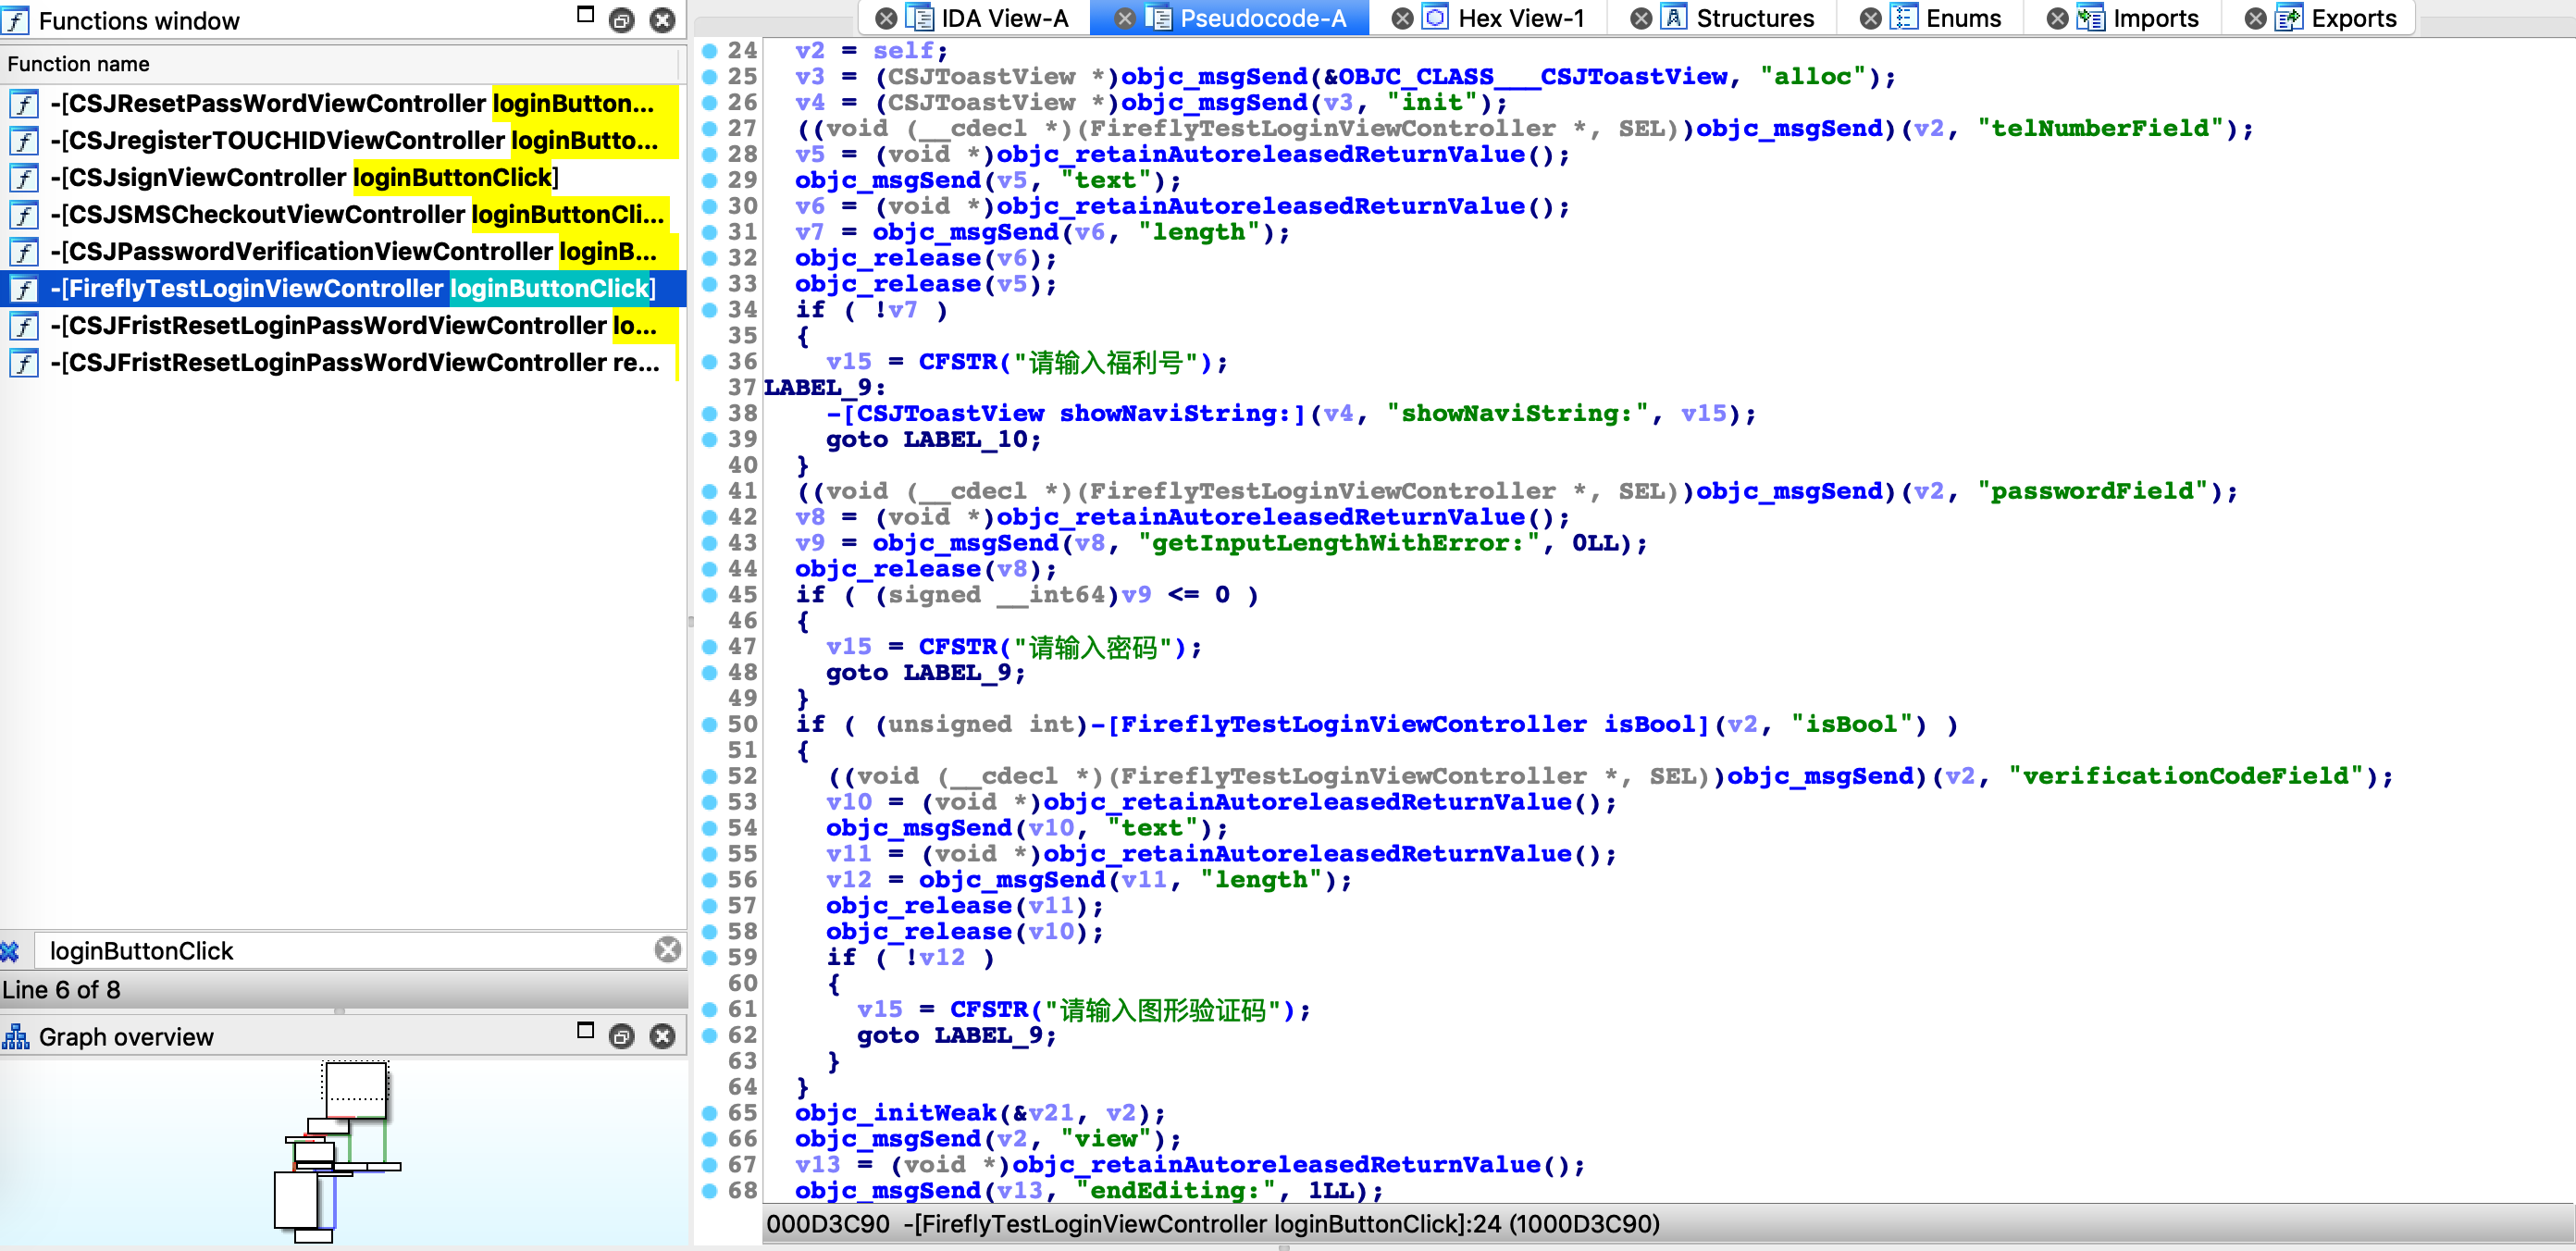Click the Imports tab icon
2576x1251 pixels.
click(x=2090, y=18)
